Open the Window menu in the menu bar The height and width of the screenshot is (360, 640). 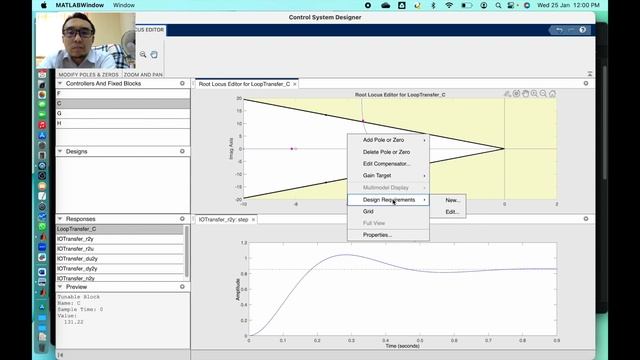124,5
